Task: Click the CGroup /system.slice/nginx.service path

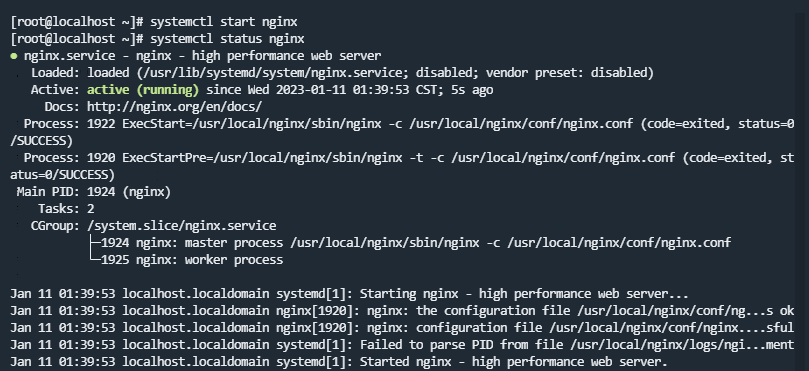Action: click(182, 226)
